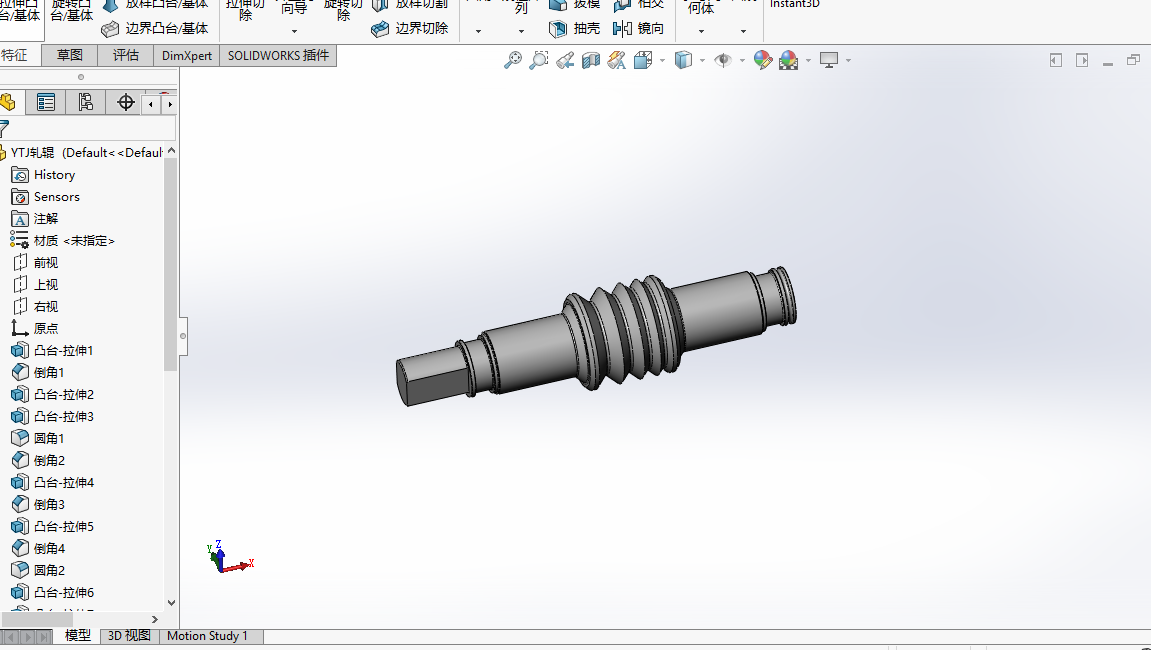Open the View Settings dropdown arrow

pyautogui.click(x=848, y=60)
